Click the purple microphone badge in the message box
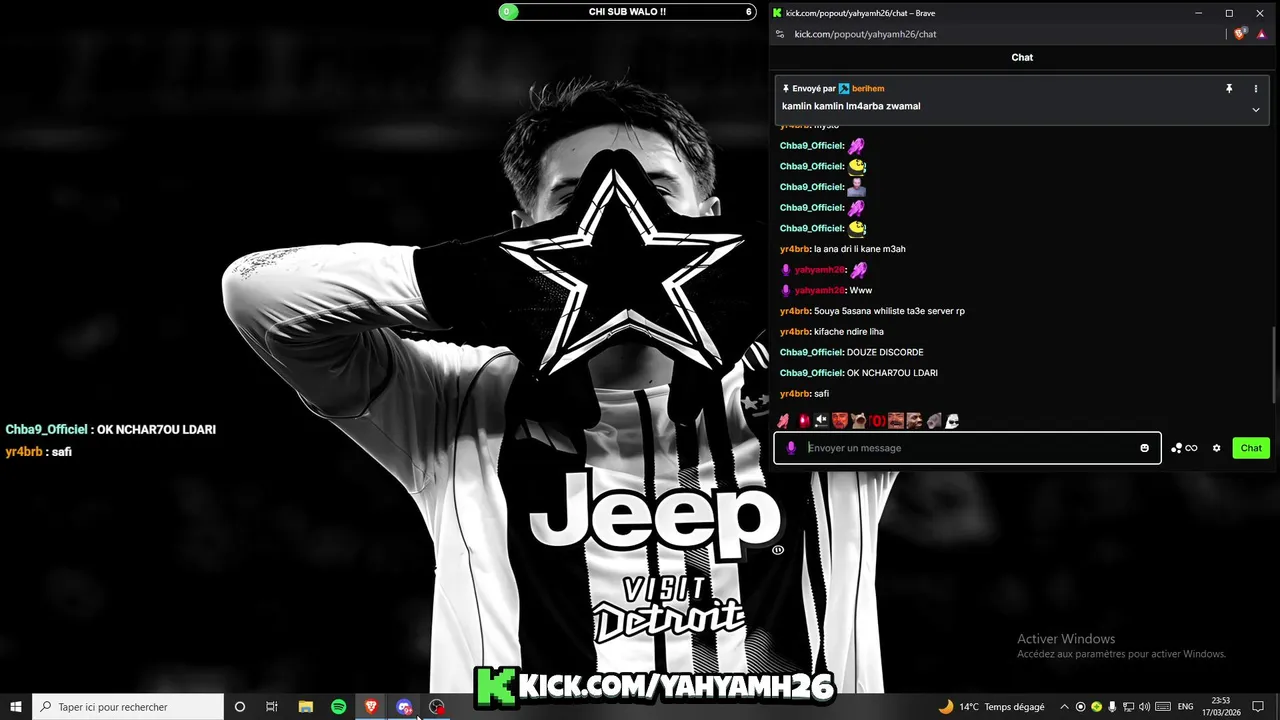Screen dimensions: 1280x720 pos(791,448)
